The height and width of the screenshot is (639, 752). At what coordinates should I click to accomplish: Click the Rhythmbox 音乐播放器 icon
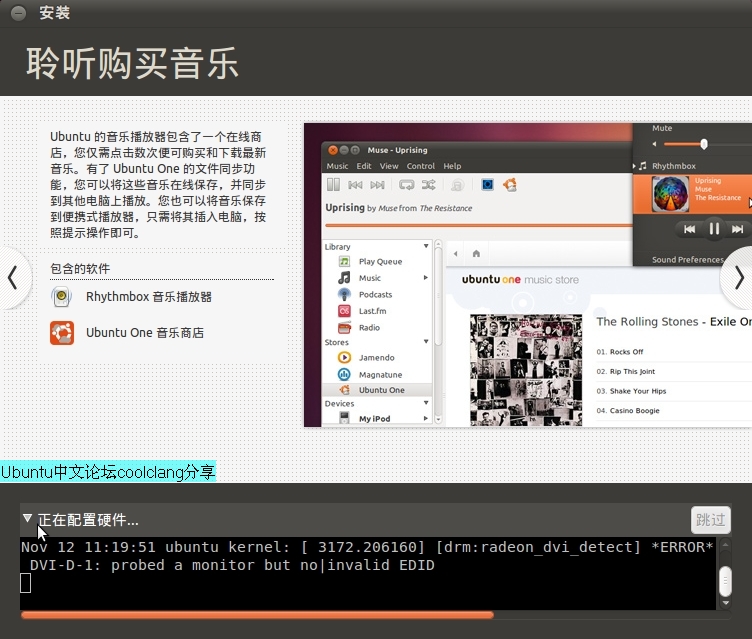pos(62,296)
